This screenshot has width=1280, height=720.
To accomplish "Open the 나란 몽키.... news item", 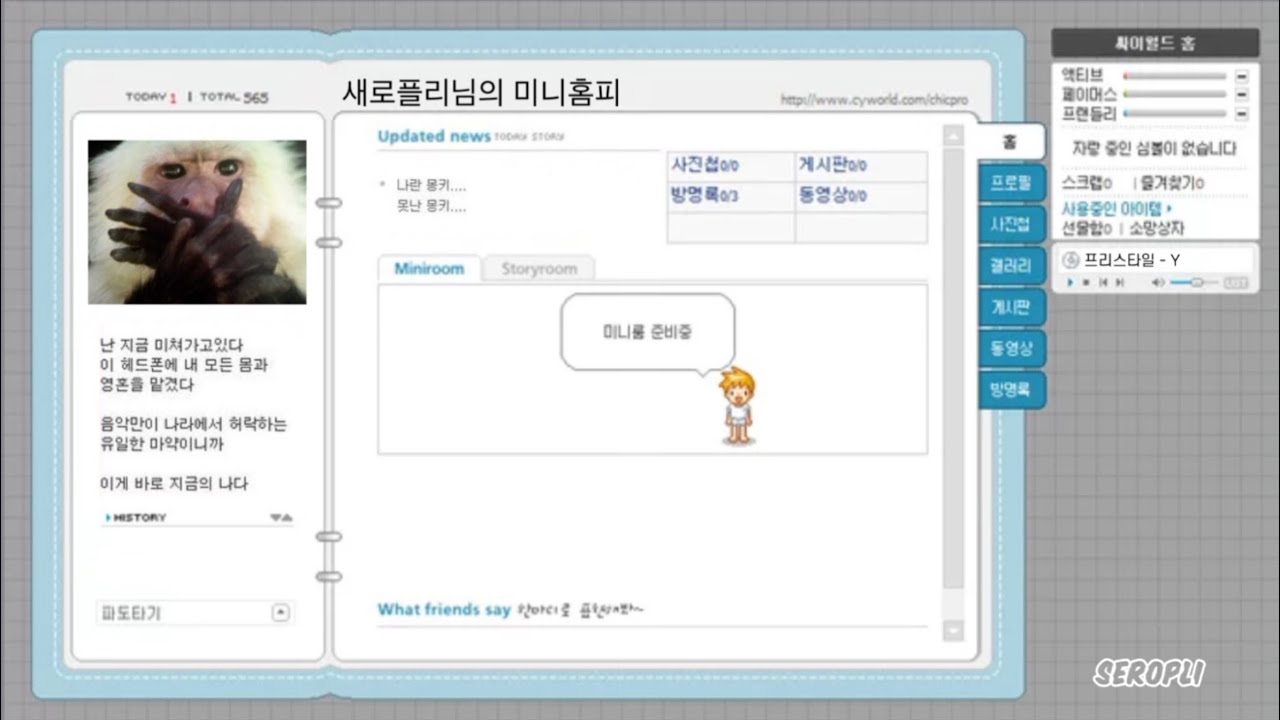I will (x=431, y=185).
